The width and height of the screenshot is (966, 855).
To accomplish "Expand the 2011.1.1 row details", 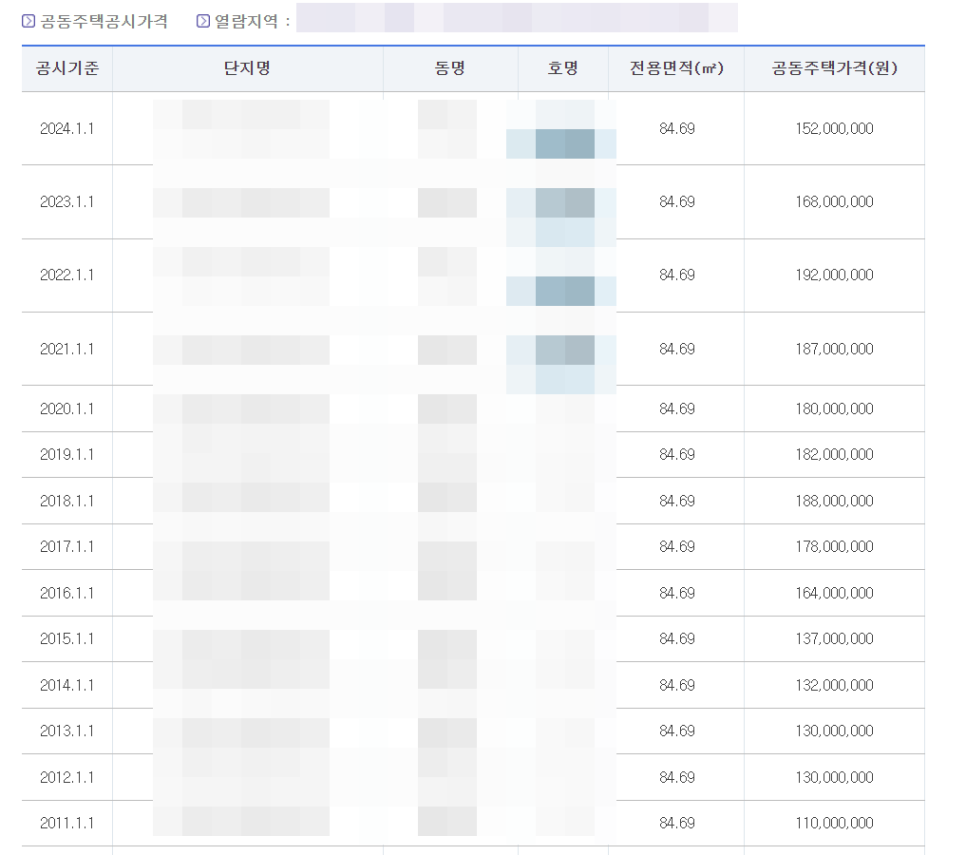I will point(66,823).
